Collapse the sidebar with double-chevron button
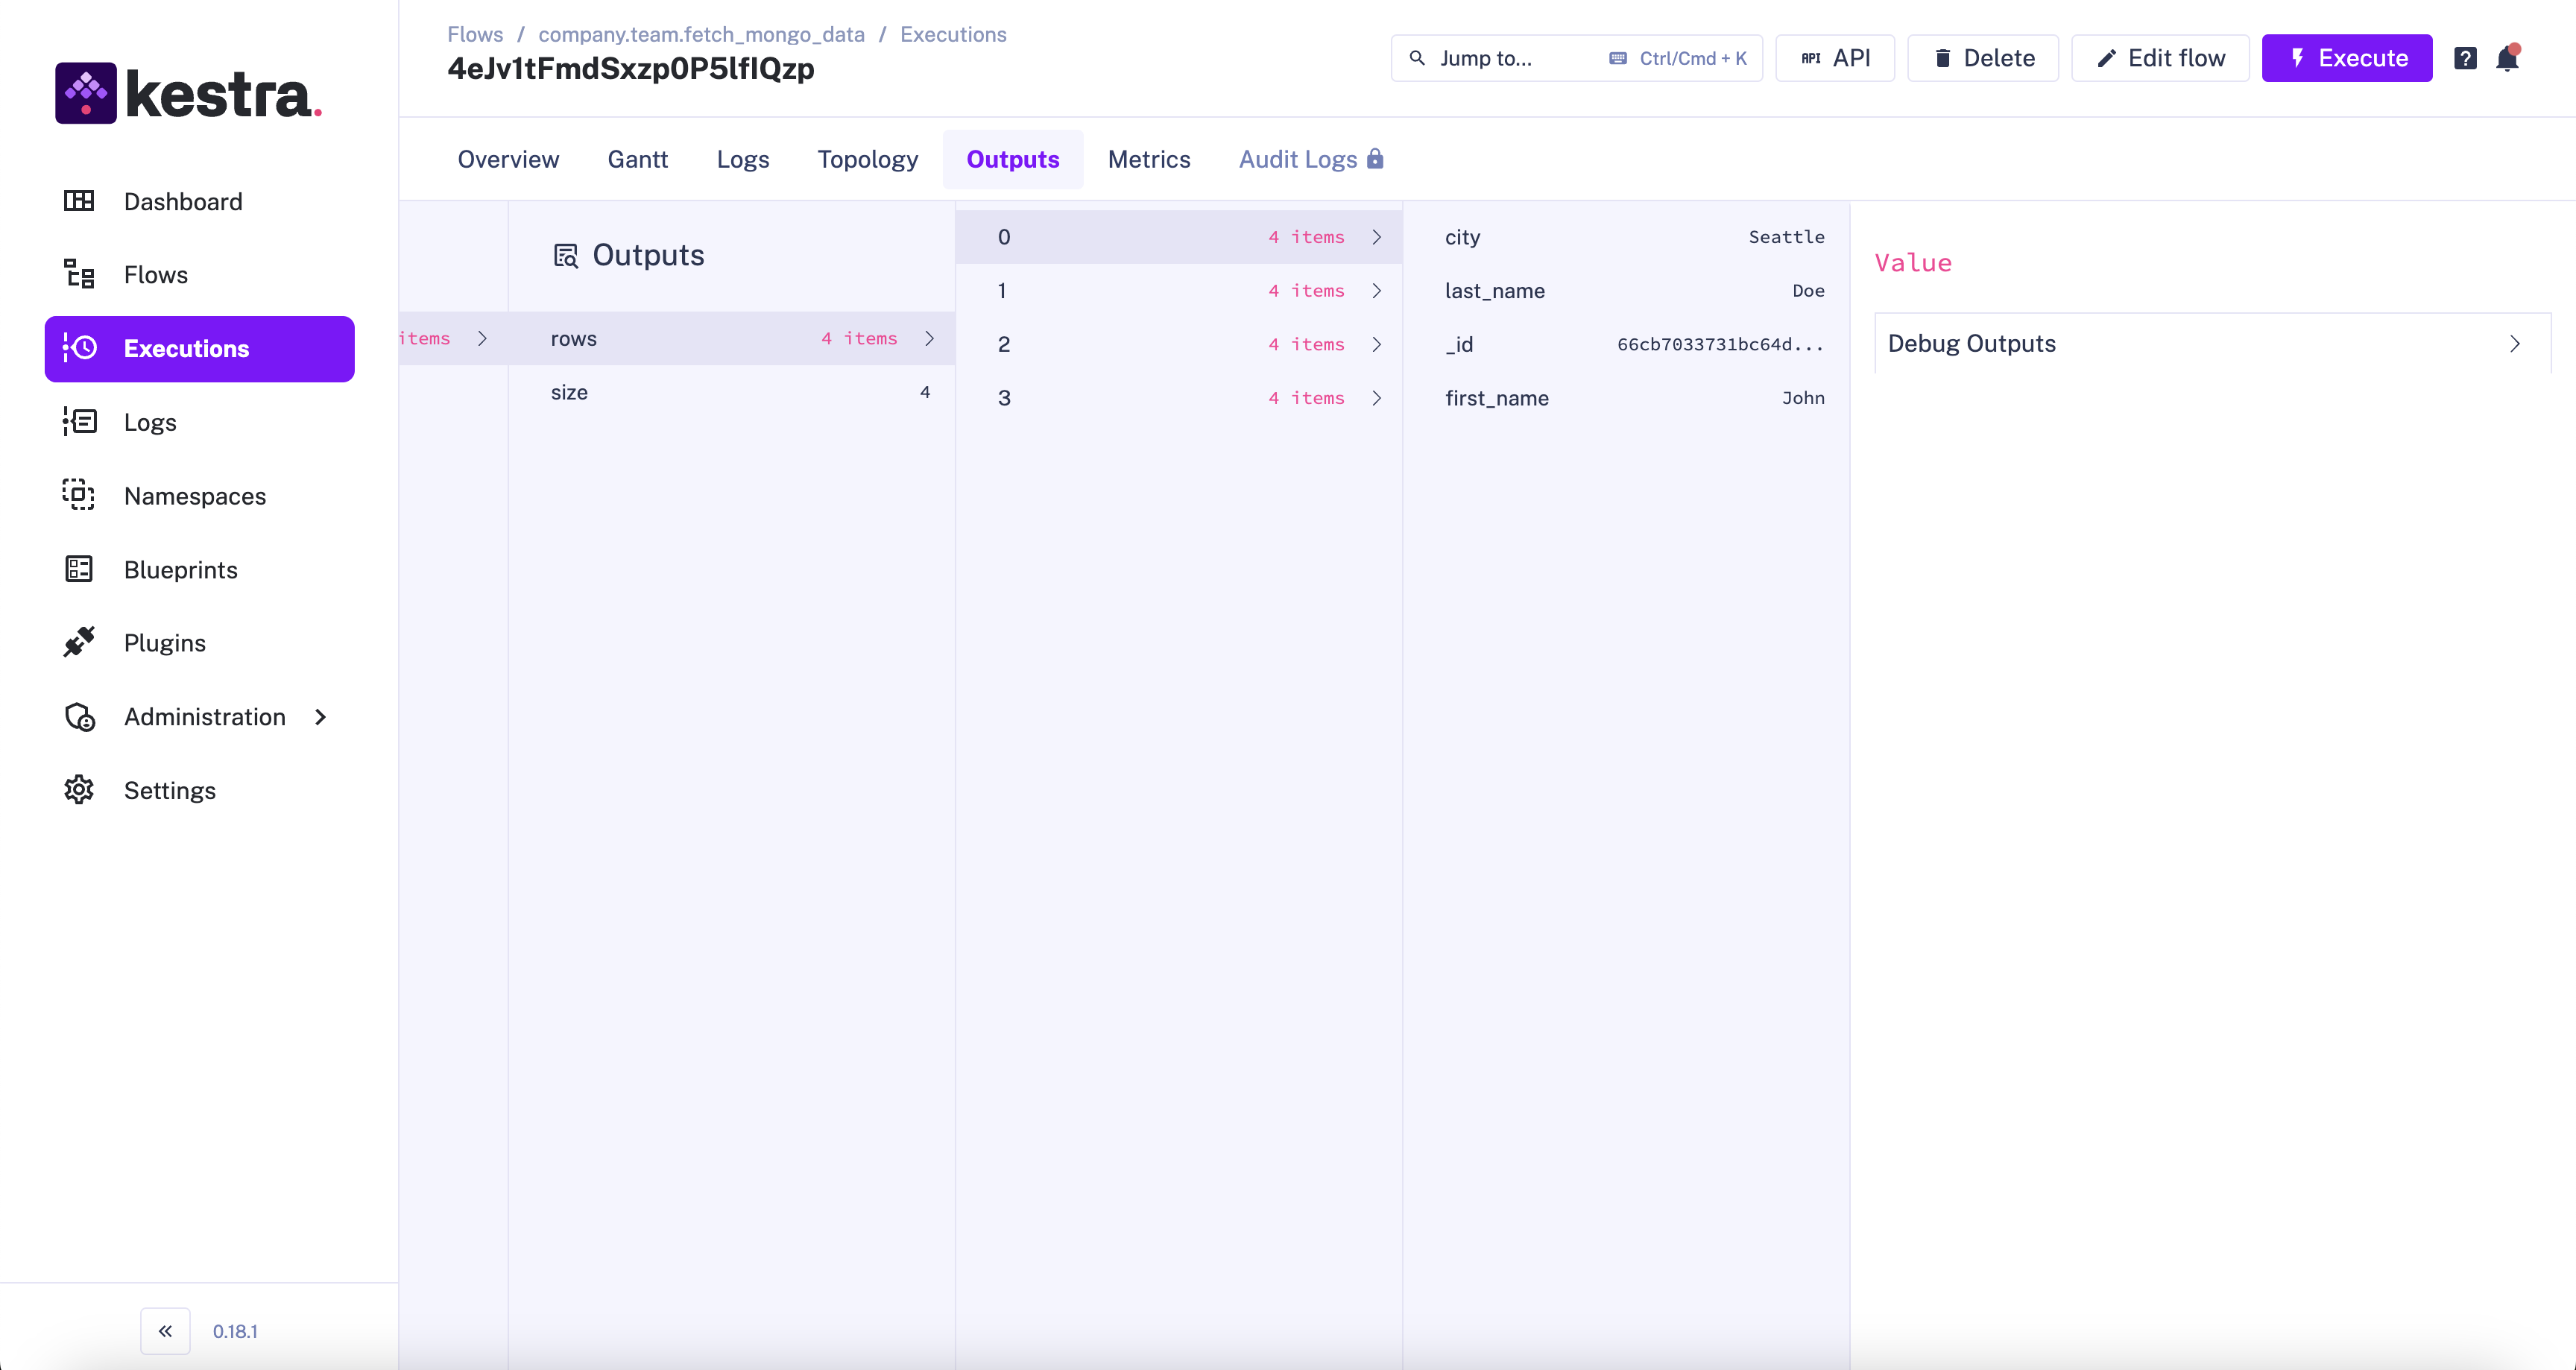2576x1370 pixels. 165,1331
